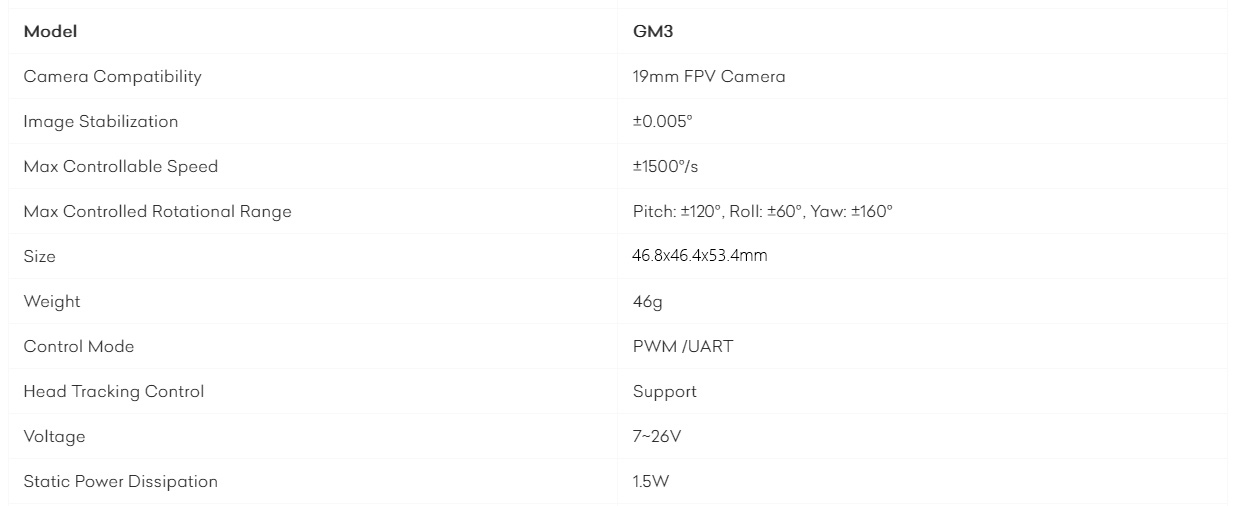Select the Support value text
This screenshot has width=1250, height=506.
665,392
